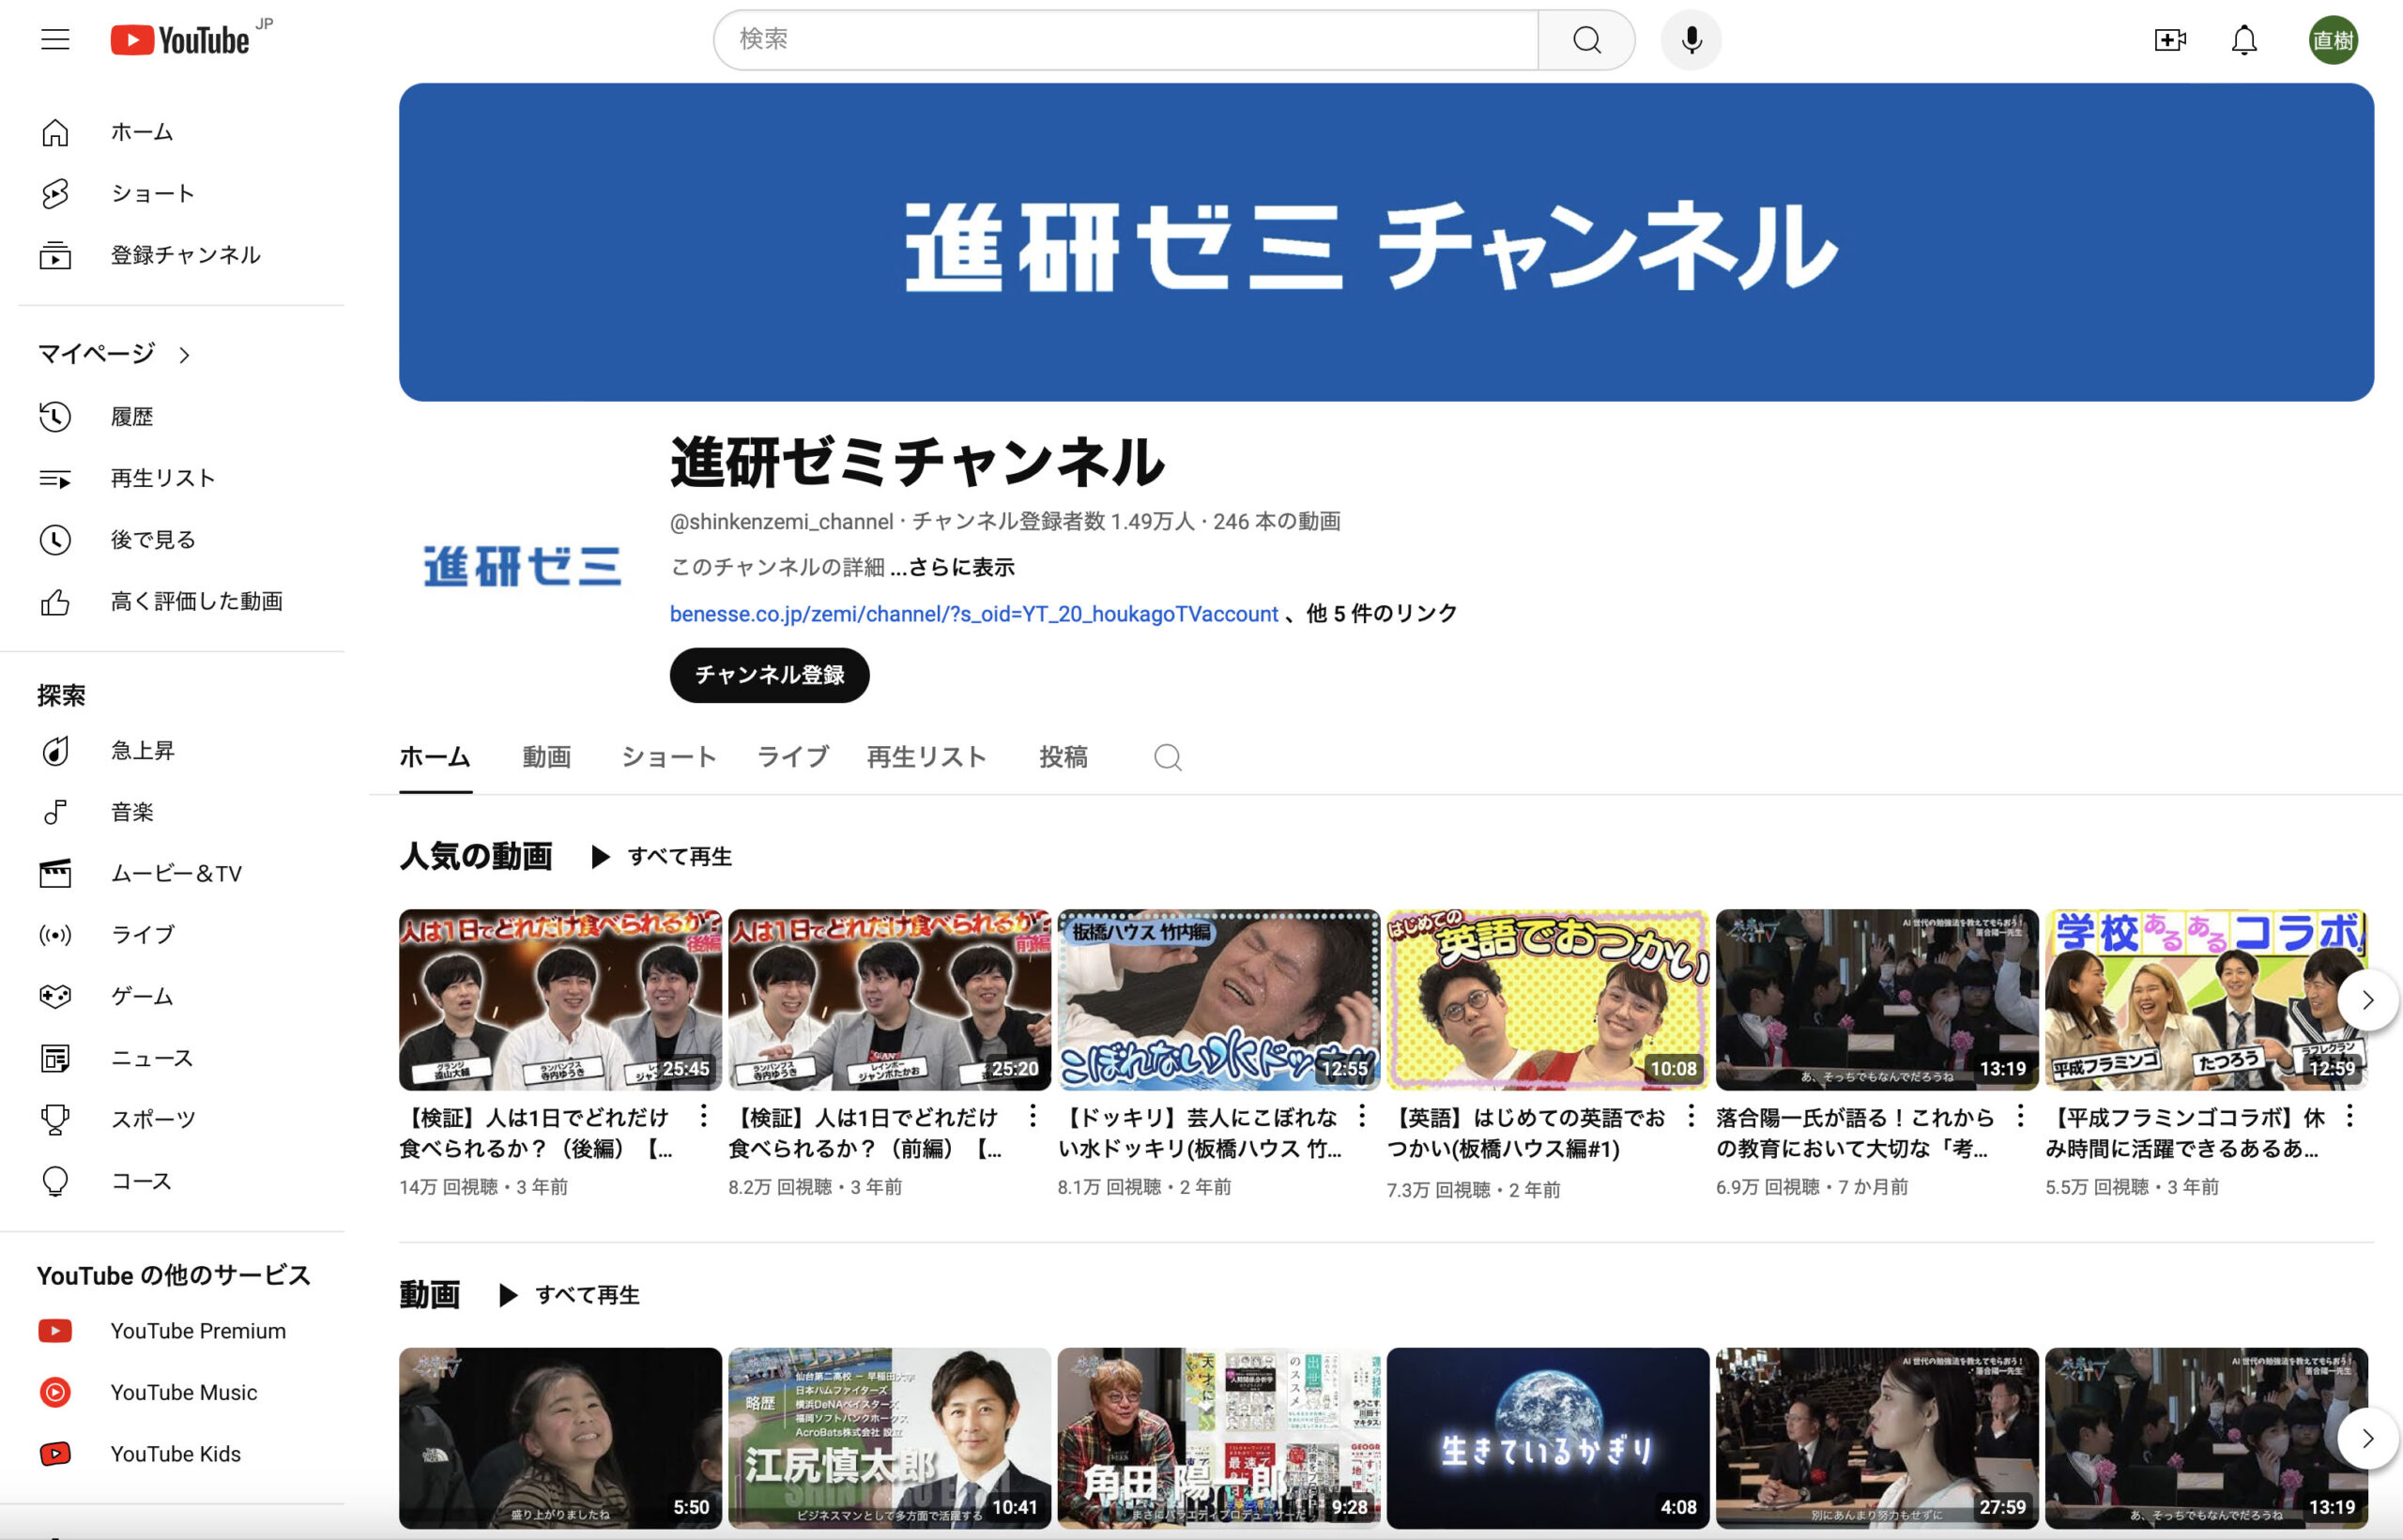Click the チャンネル登録 subscribe button
The image size is (2403, 1540).
pyautogui.click(x=769, y=675)
